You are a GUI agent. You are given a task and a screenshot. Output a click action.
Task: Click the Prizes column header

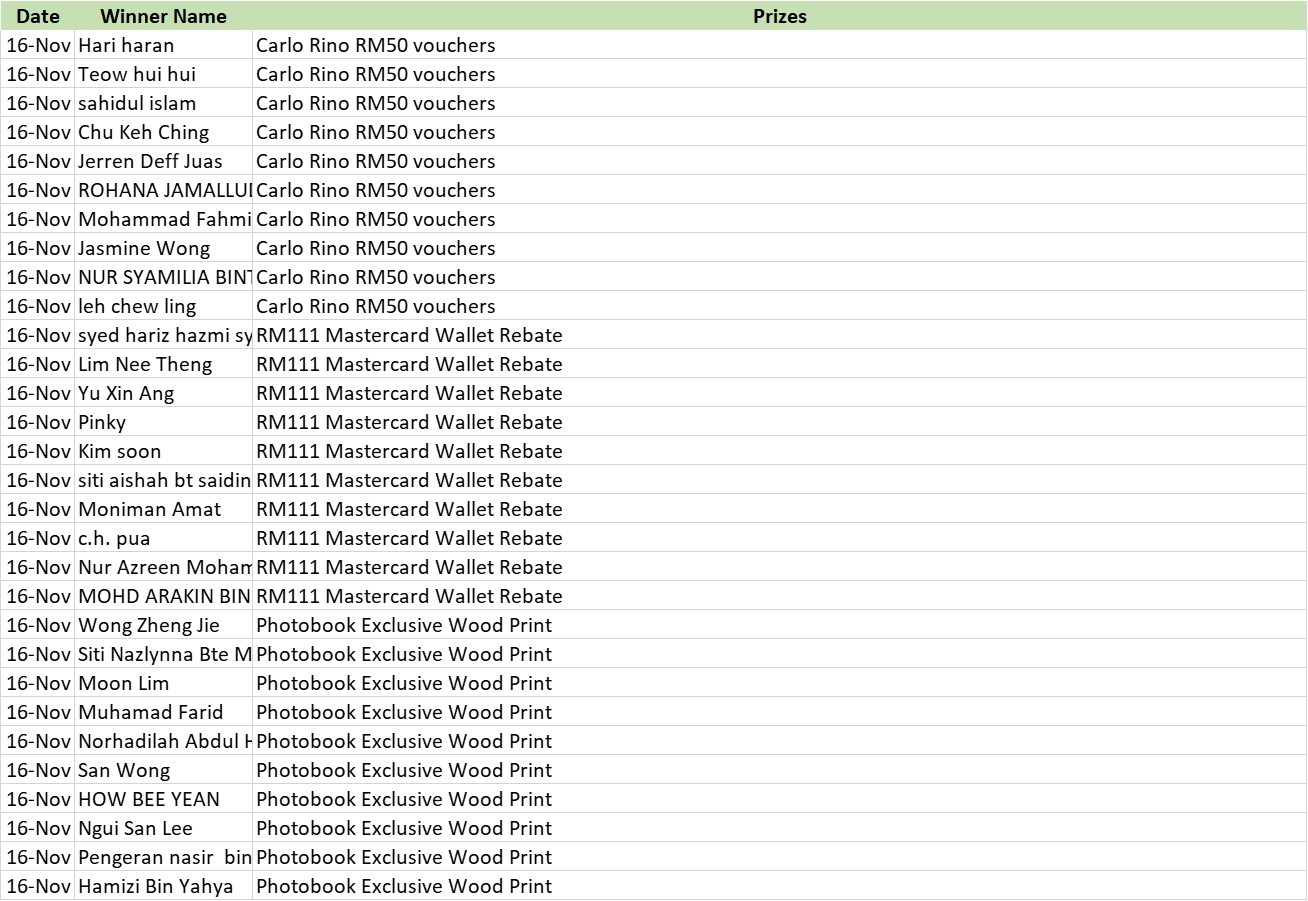tap(779, 16)
